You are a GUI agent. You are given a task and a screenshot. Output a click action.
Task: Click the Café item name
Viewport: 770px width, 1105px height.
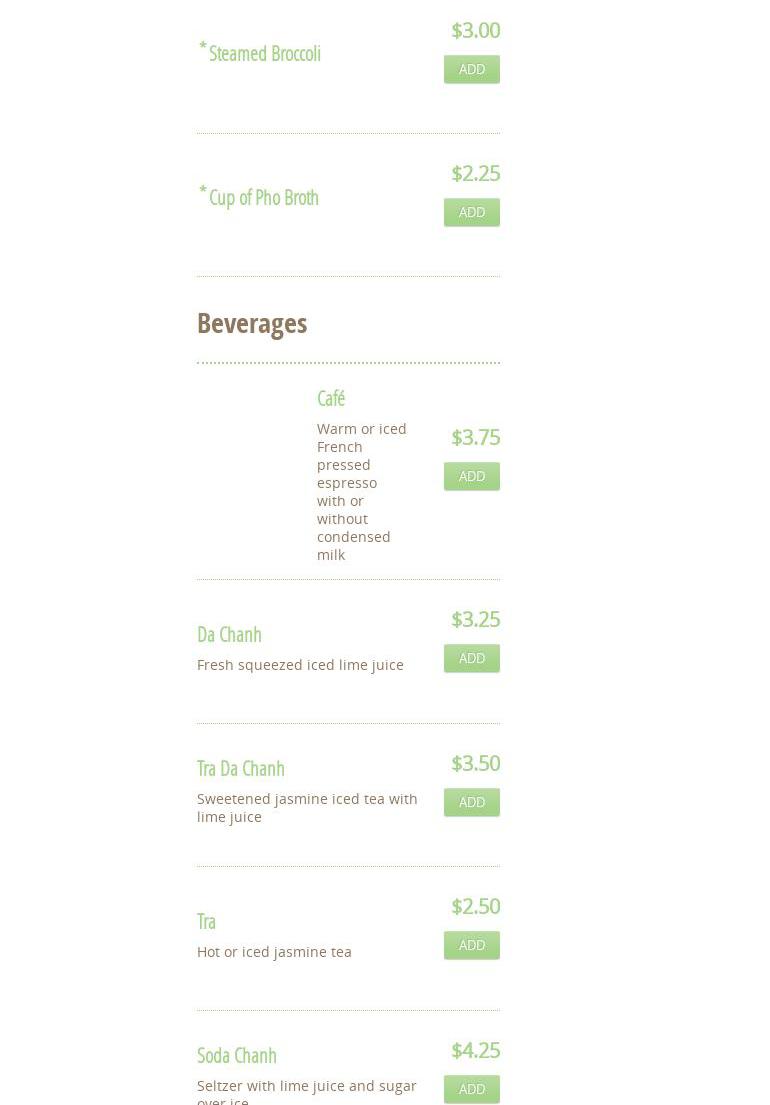click(x=331, y=398)
